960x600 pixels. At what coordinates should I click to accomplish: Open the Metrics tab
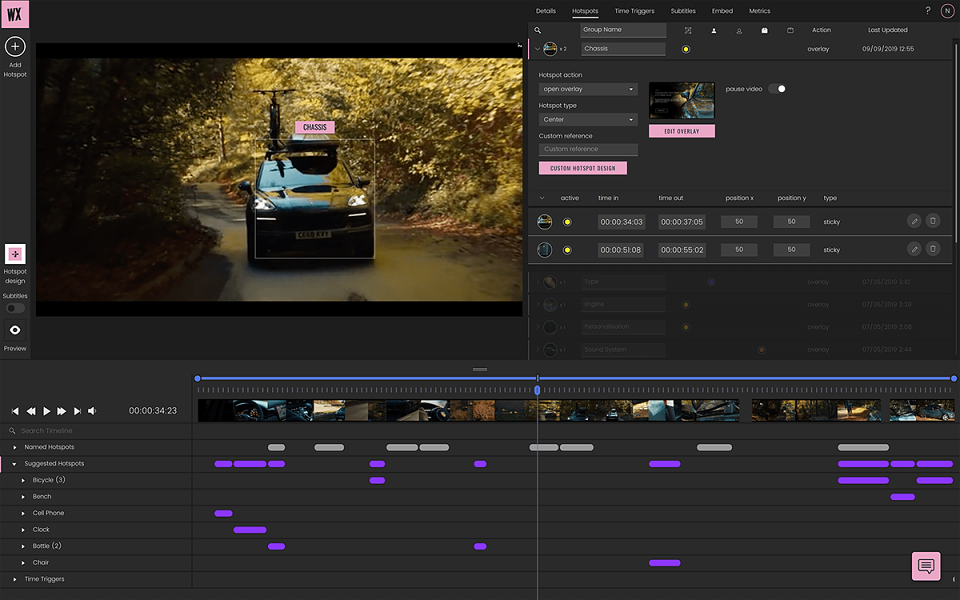coord(759,11)
